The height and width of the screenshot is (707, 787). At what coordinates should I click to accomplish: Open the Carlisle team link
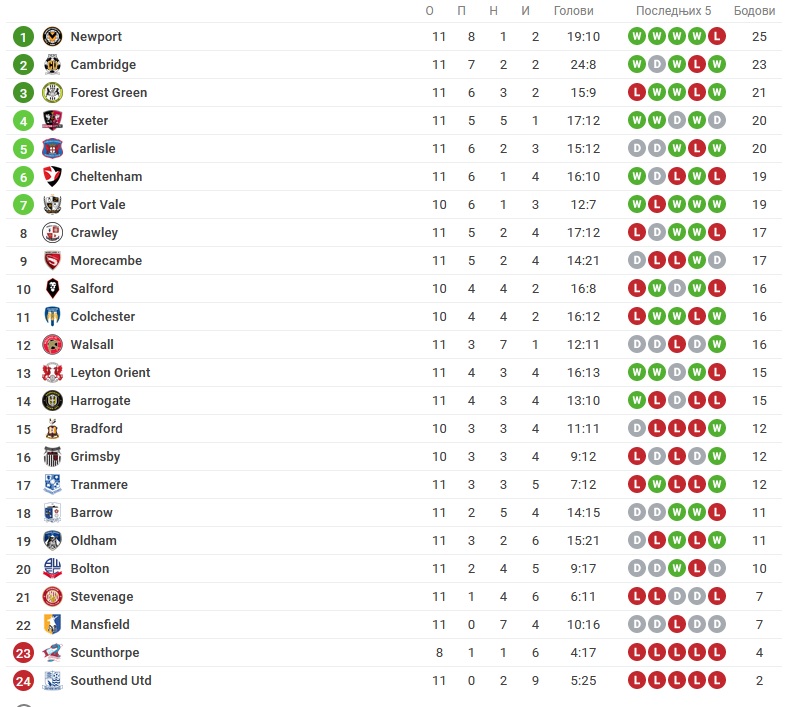[x=93, y=149]
